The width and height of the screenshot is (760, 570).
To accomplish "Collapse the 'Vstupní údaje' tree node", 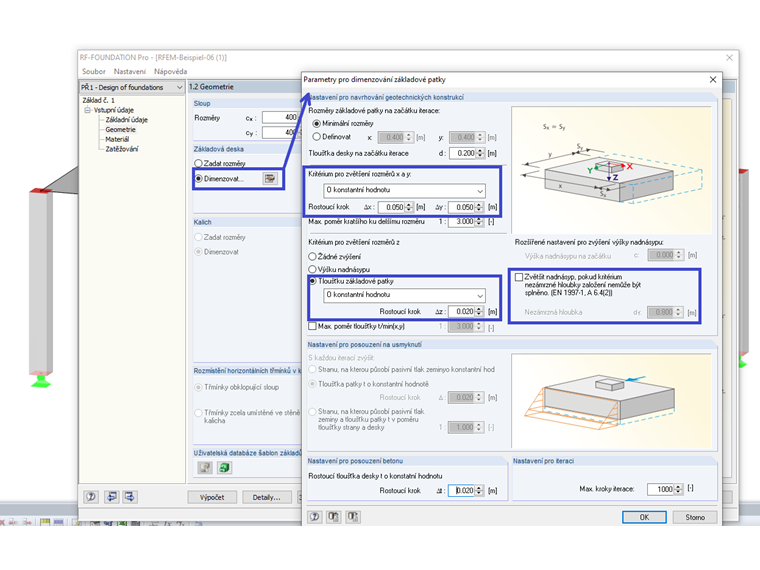I will point(88,110).
